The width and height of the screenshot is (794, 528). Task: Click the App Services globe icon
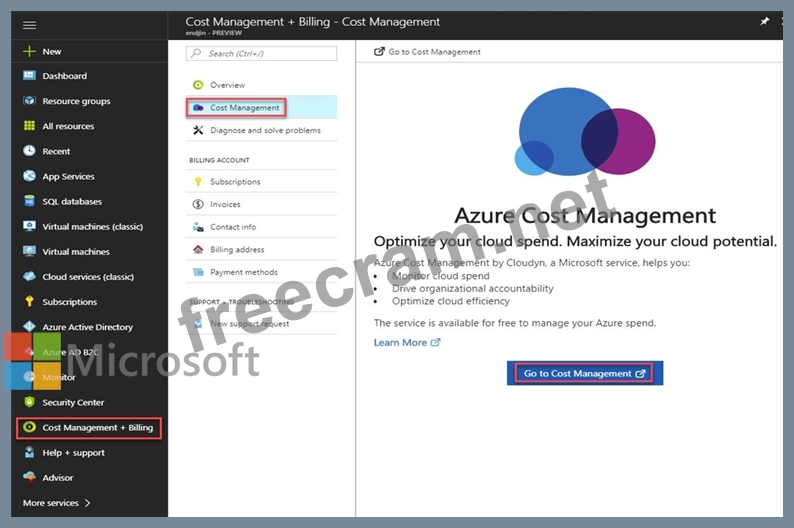(x=29, y=176)
